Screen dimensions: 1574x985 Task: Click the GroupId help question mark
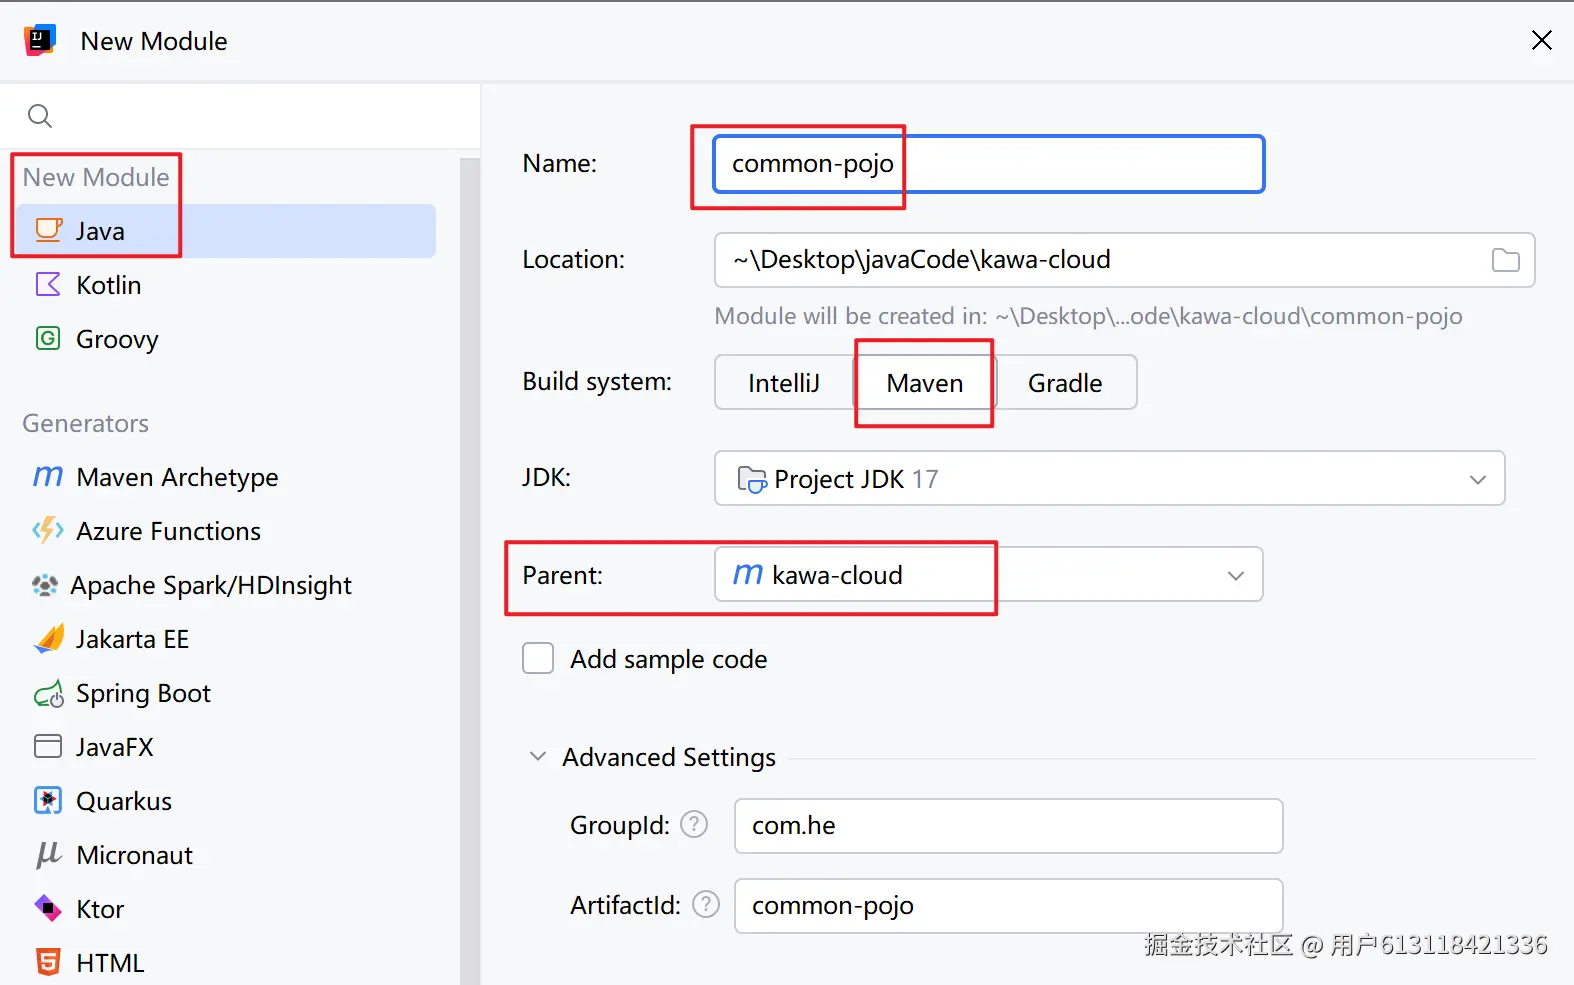(x=694, y=825)
